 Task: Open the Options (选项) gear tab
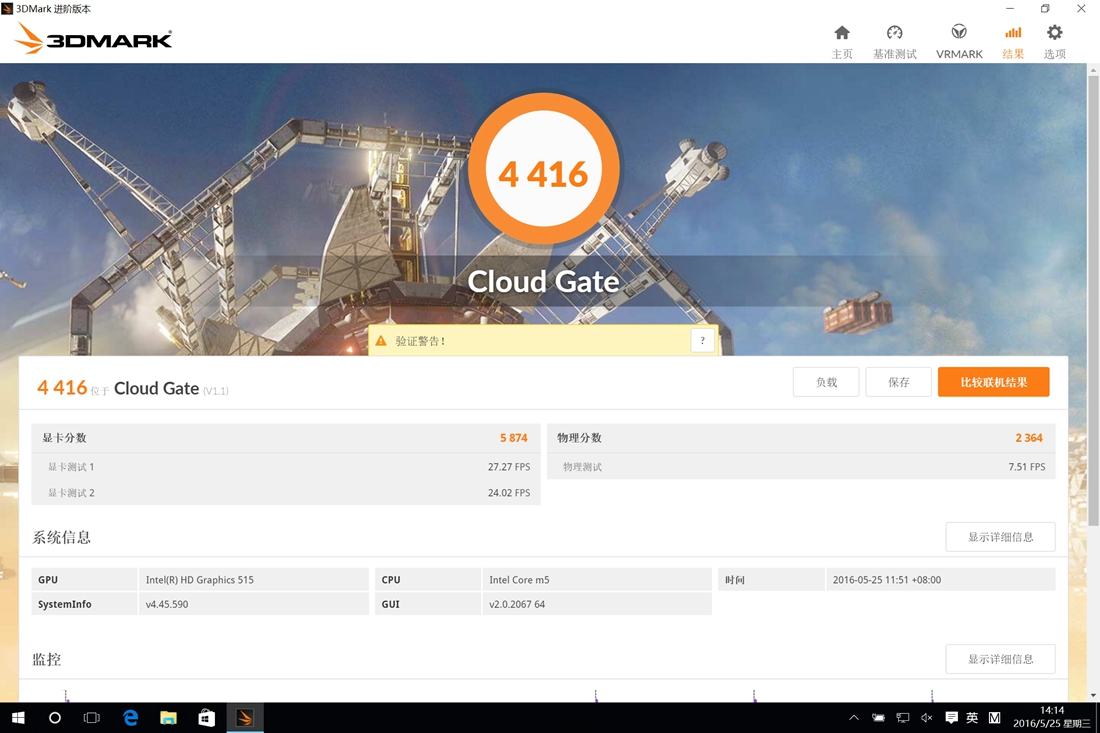click(x=1054, y=41)
